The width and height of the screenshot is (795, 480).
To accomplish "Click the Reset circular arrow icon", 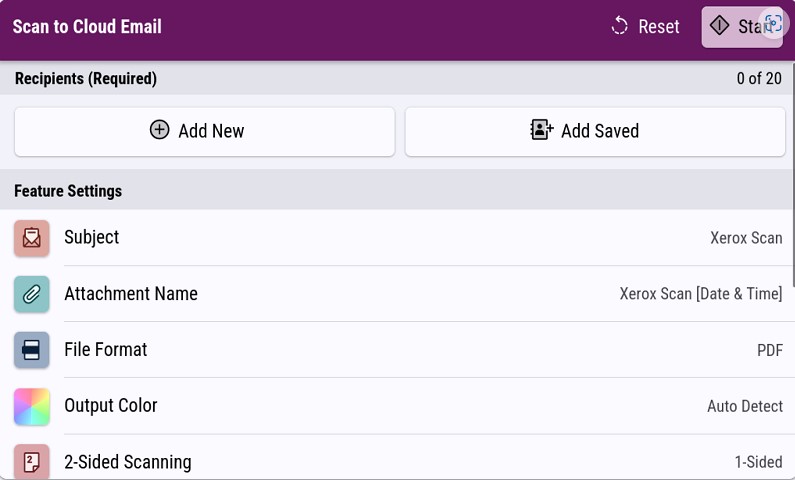I will [x=620, y=26].
